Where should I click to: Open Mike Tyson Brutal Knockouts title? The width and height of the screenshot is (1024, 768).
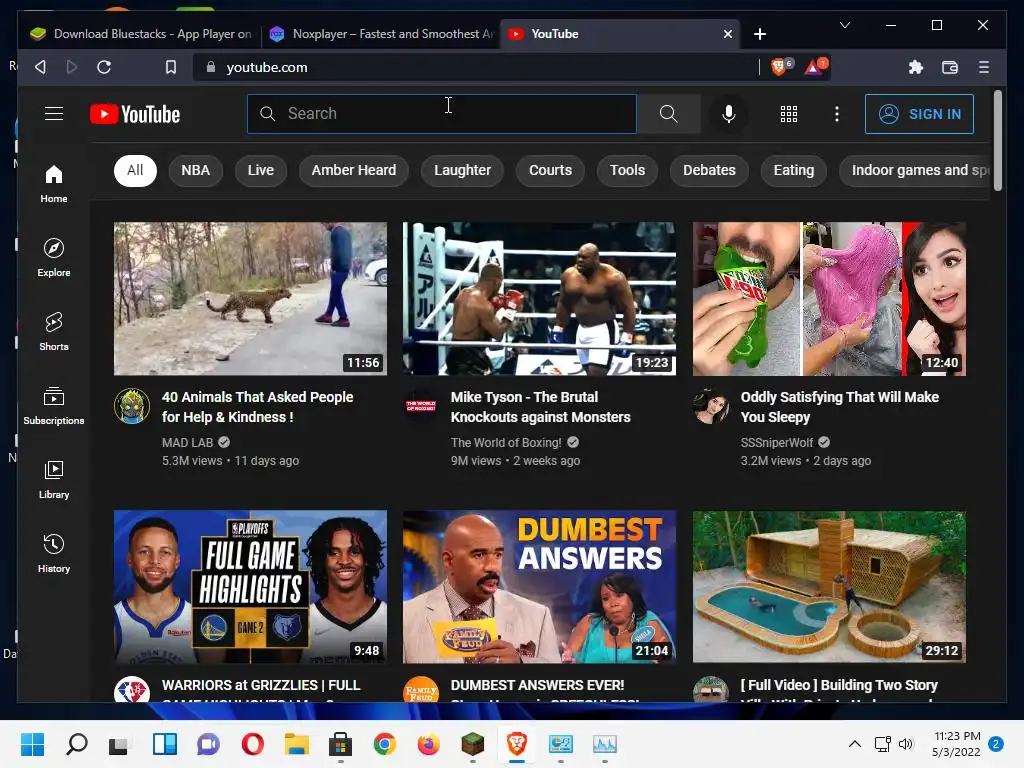tap(541, 407)
